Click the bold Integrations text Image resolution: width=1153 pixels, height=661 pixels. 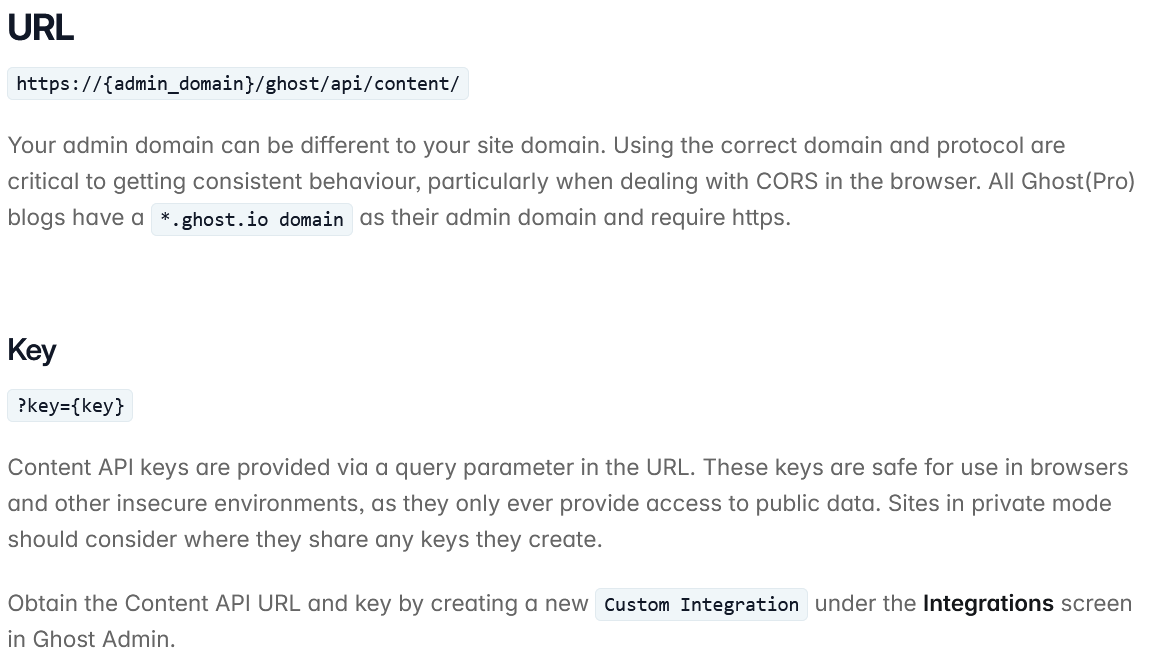pos(988,604)
